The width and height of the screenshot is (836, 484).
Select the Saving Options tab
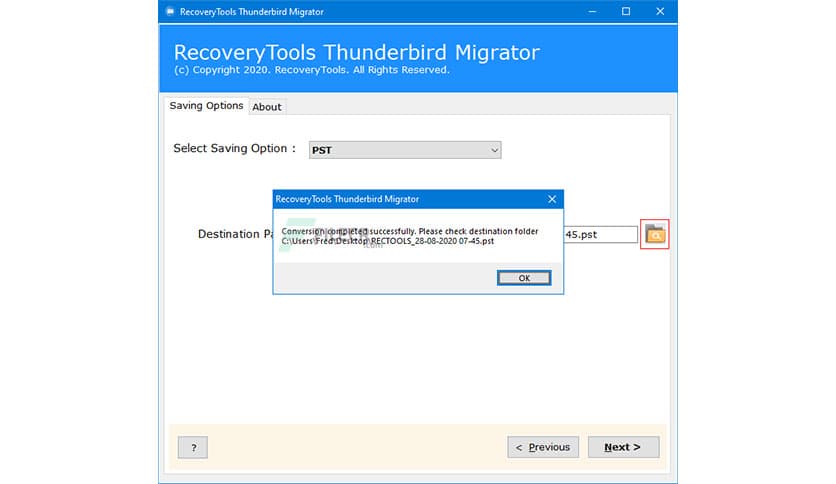[x=206, y=106]
